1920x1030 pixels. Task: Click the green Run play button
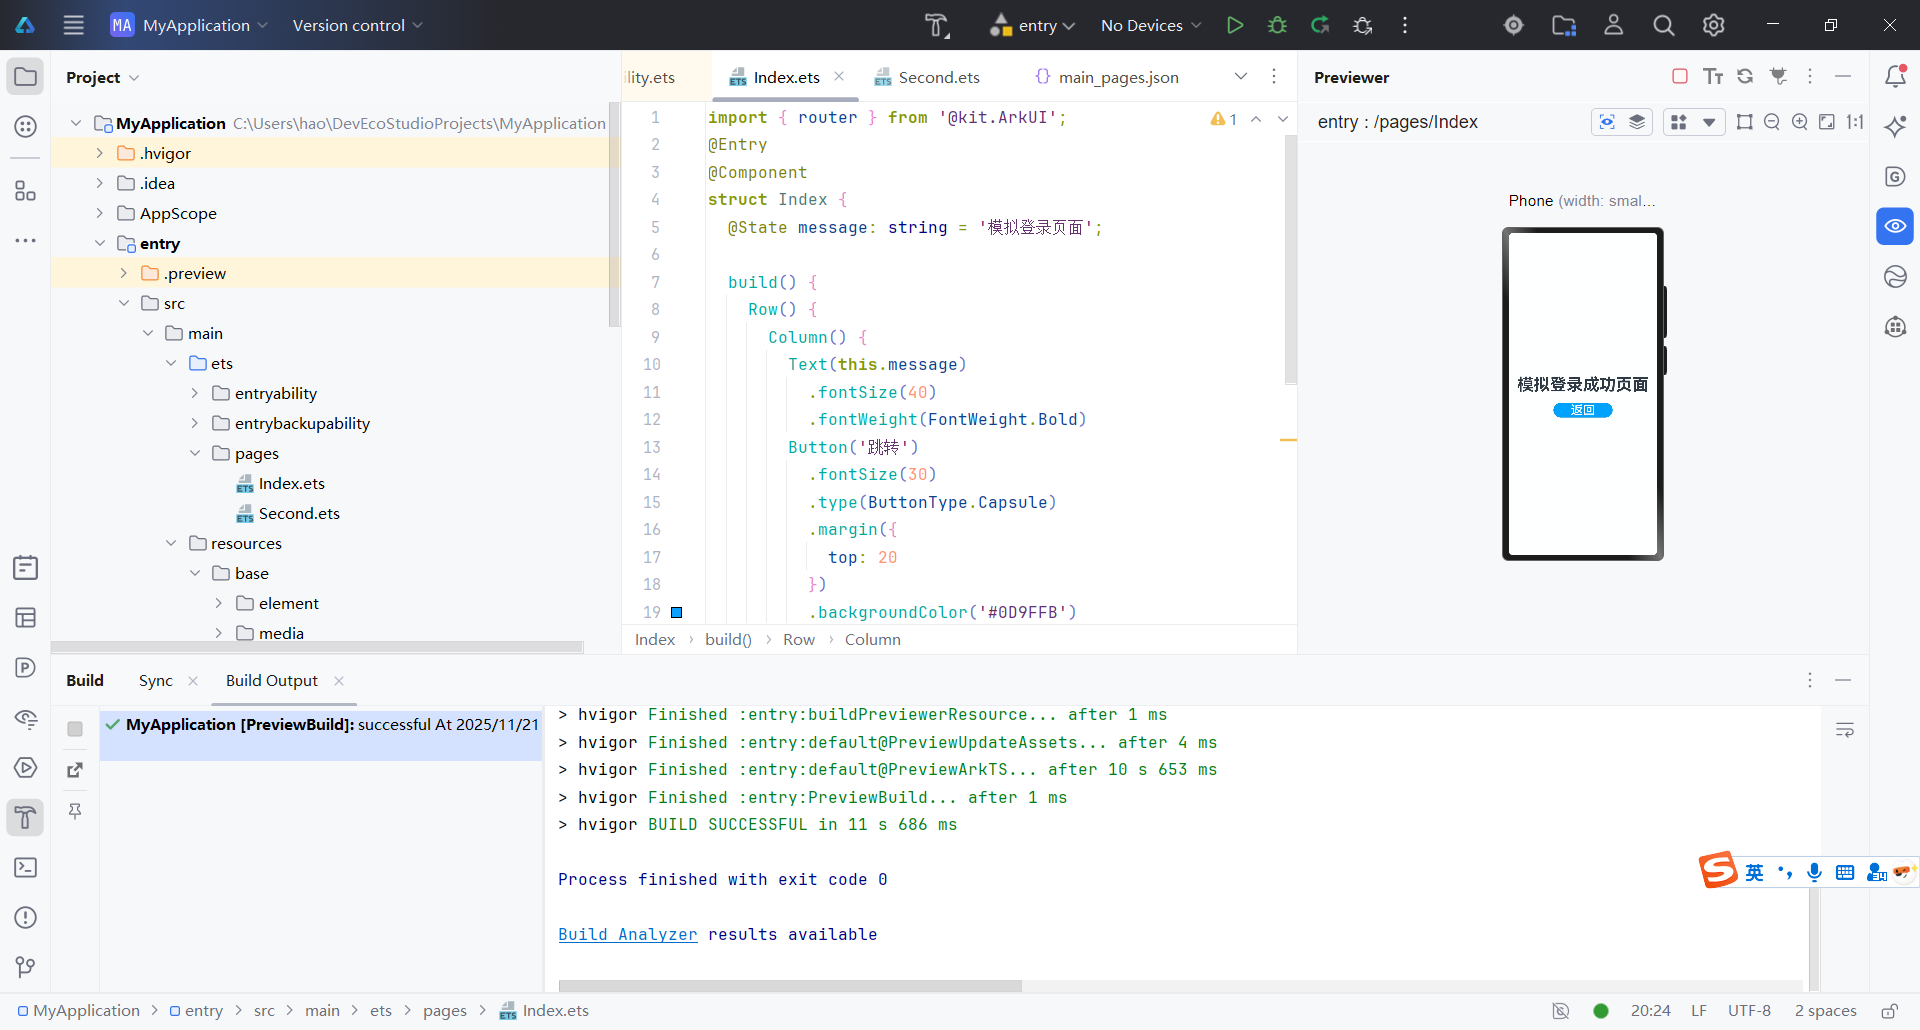tap(1235, 25)
